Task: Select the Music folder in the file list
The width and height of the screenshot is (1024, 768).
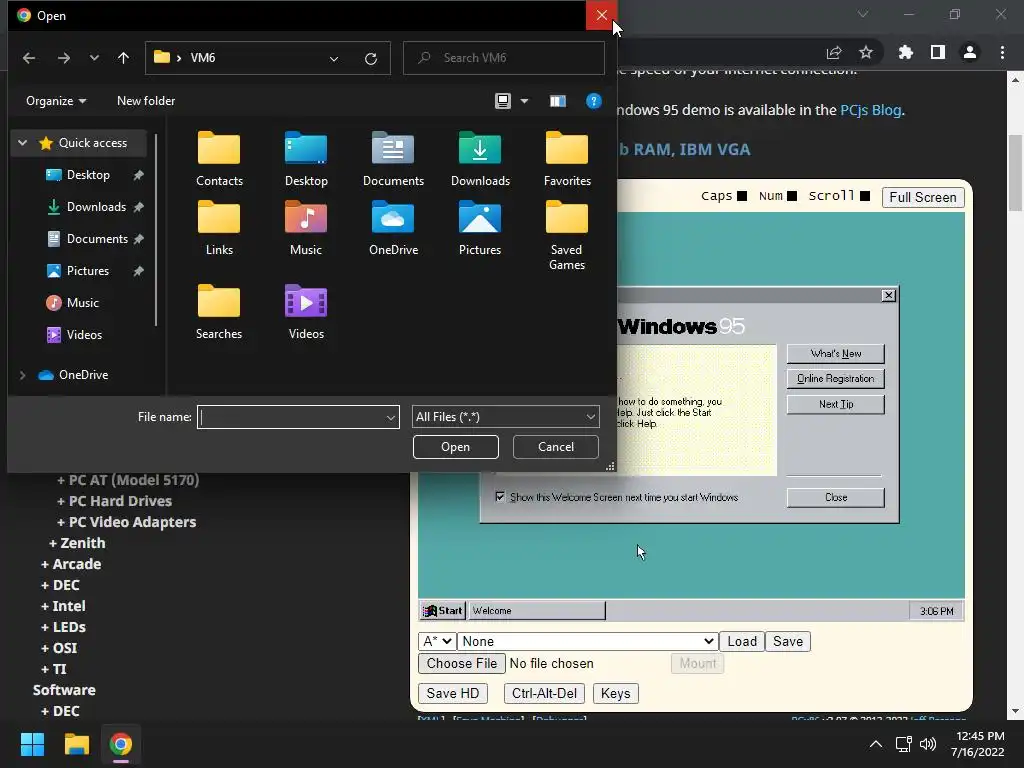Action: [306, 229]
